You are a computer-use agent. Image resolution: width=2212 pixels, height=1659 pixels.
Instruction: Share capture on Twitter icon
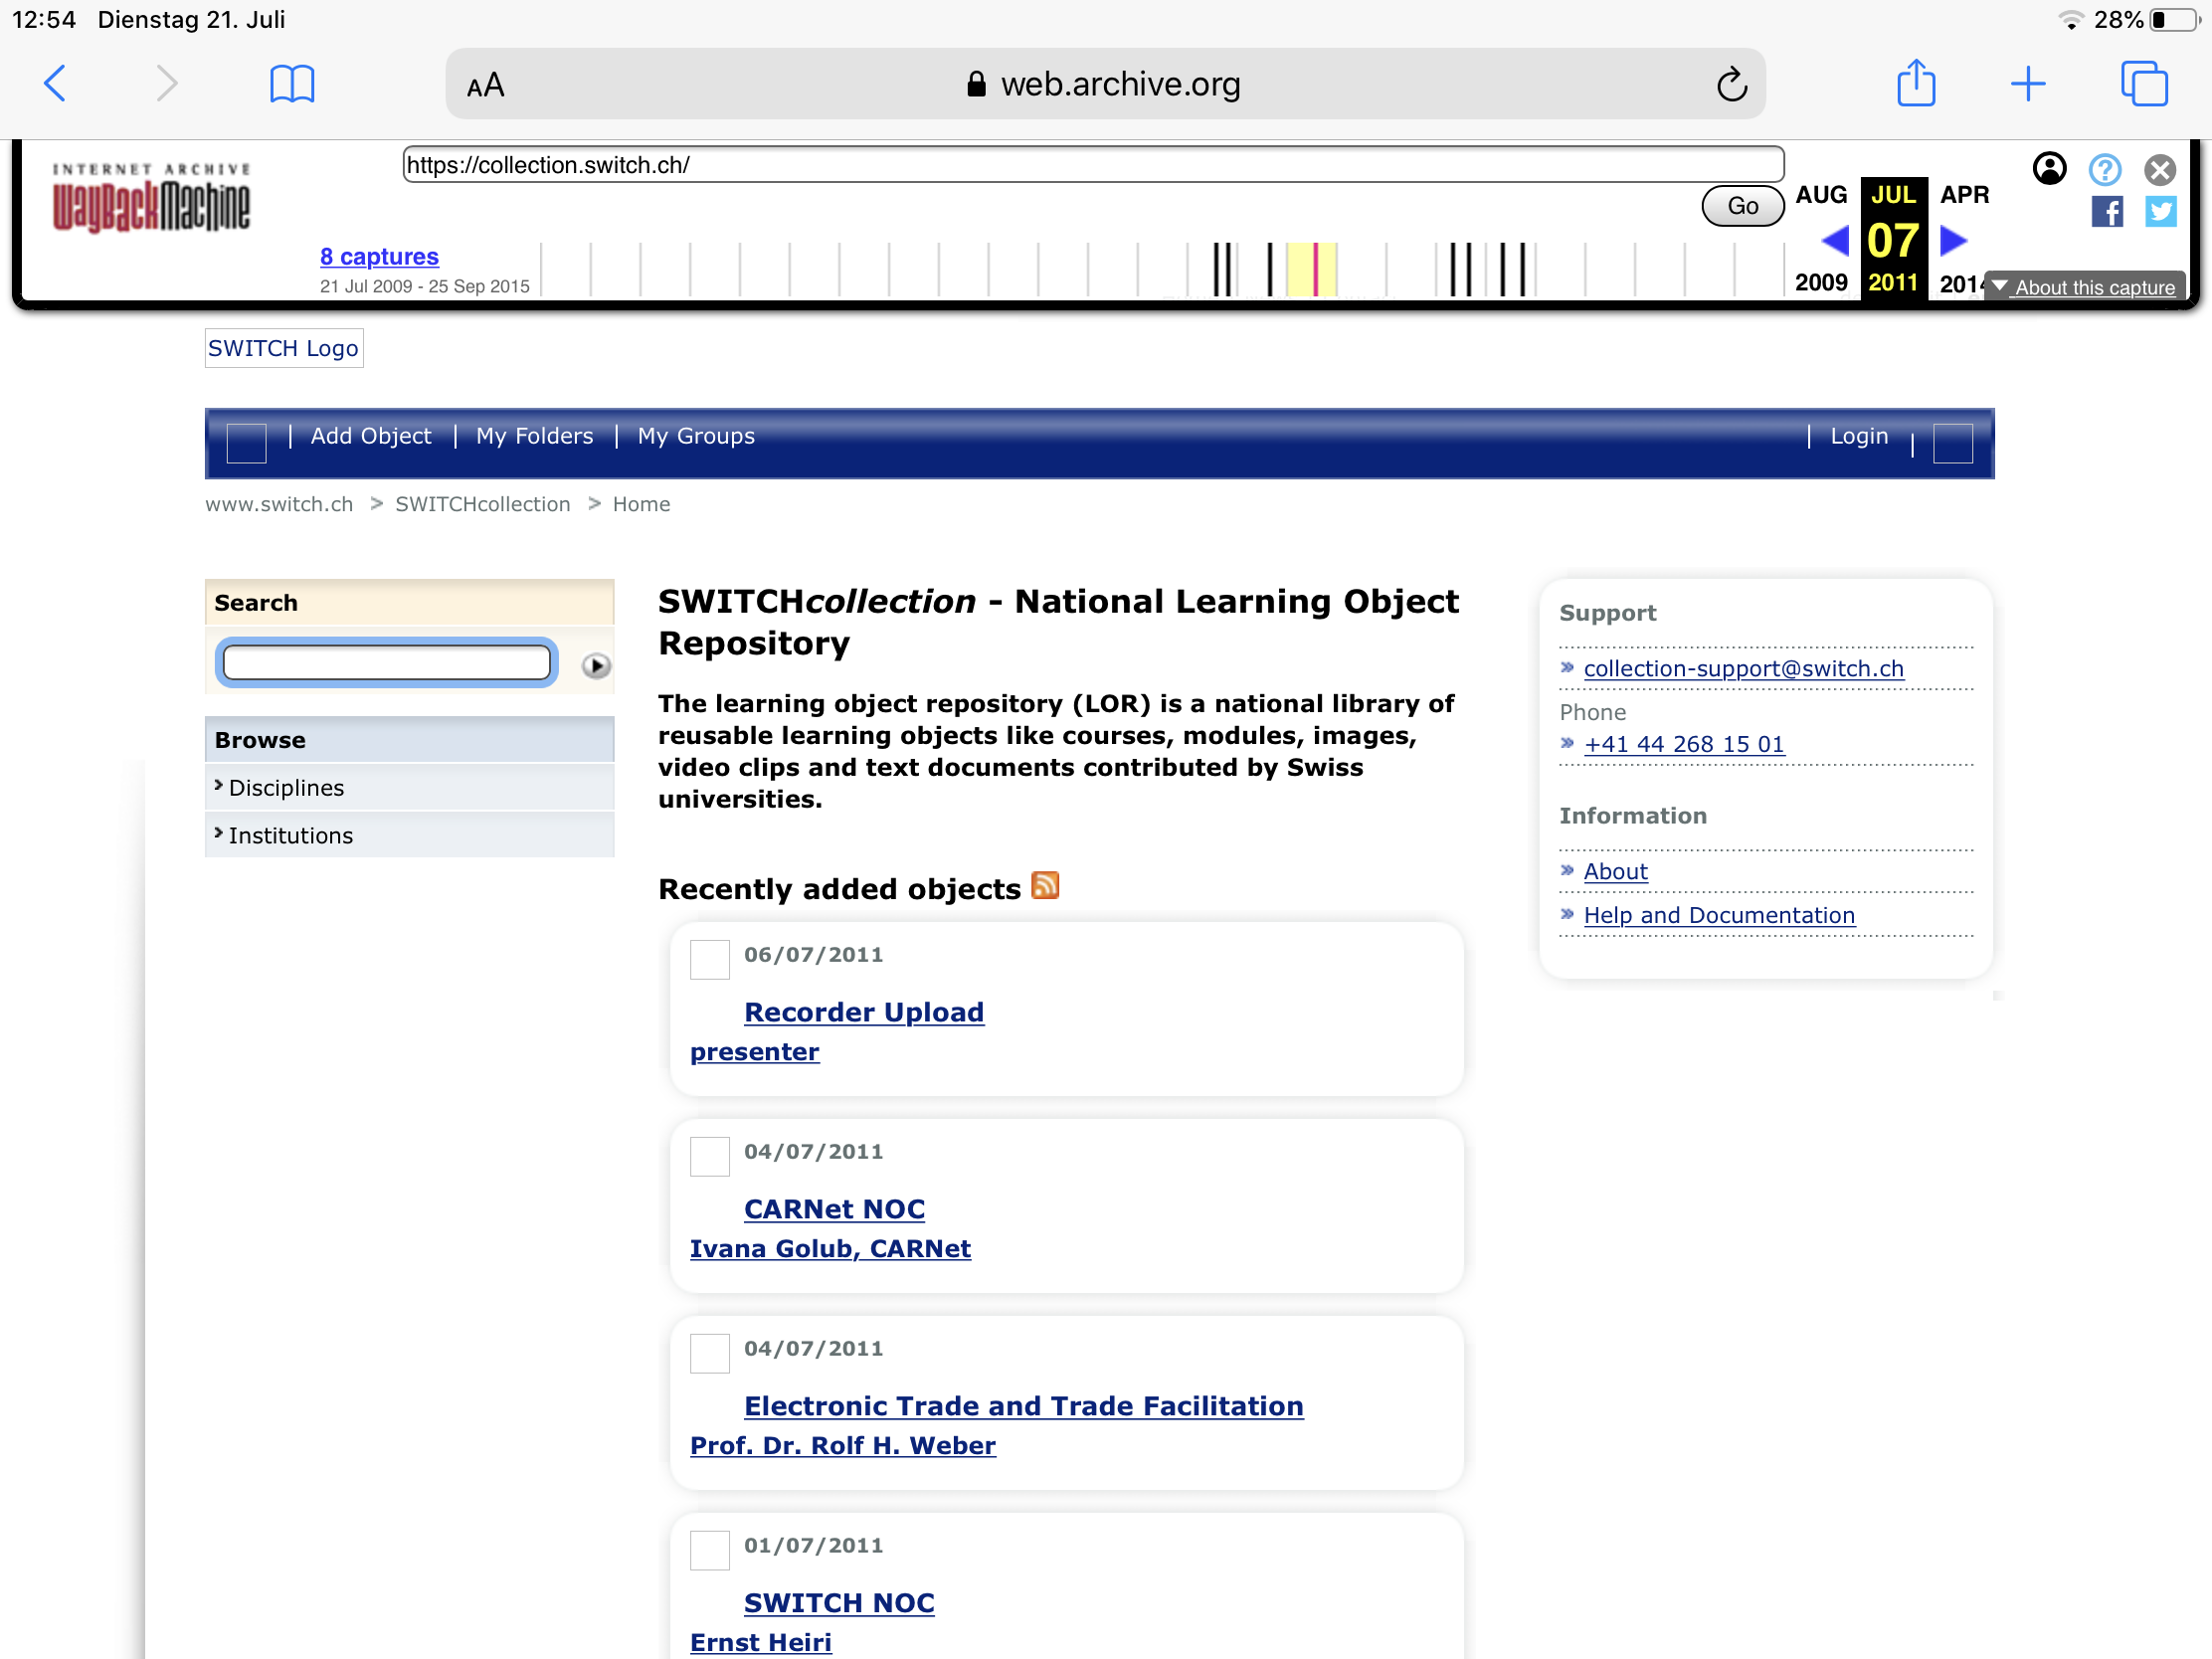click(x=2160, y=212)
